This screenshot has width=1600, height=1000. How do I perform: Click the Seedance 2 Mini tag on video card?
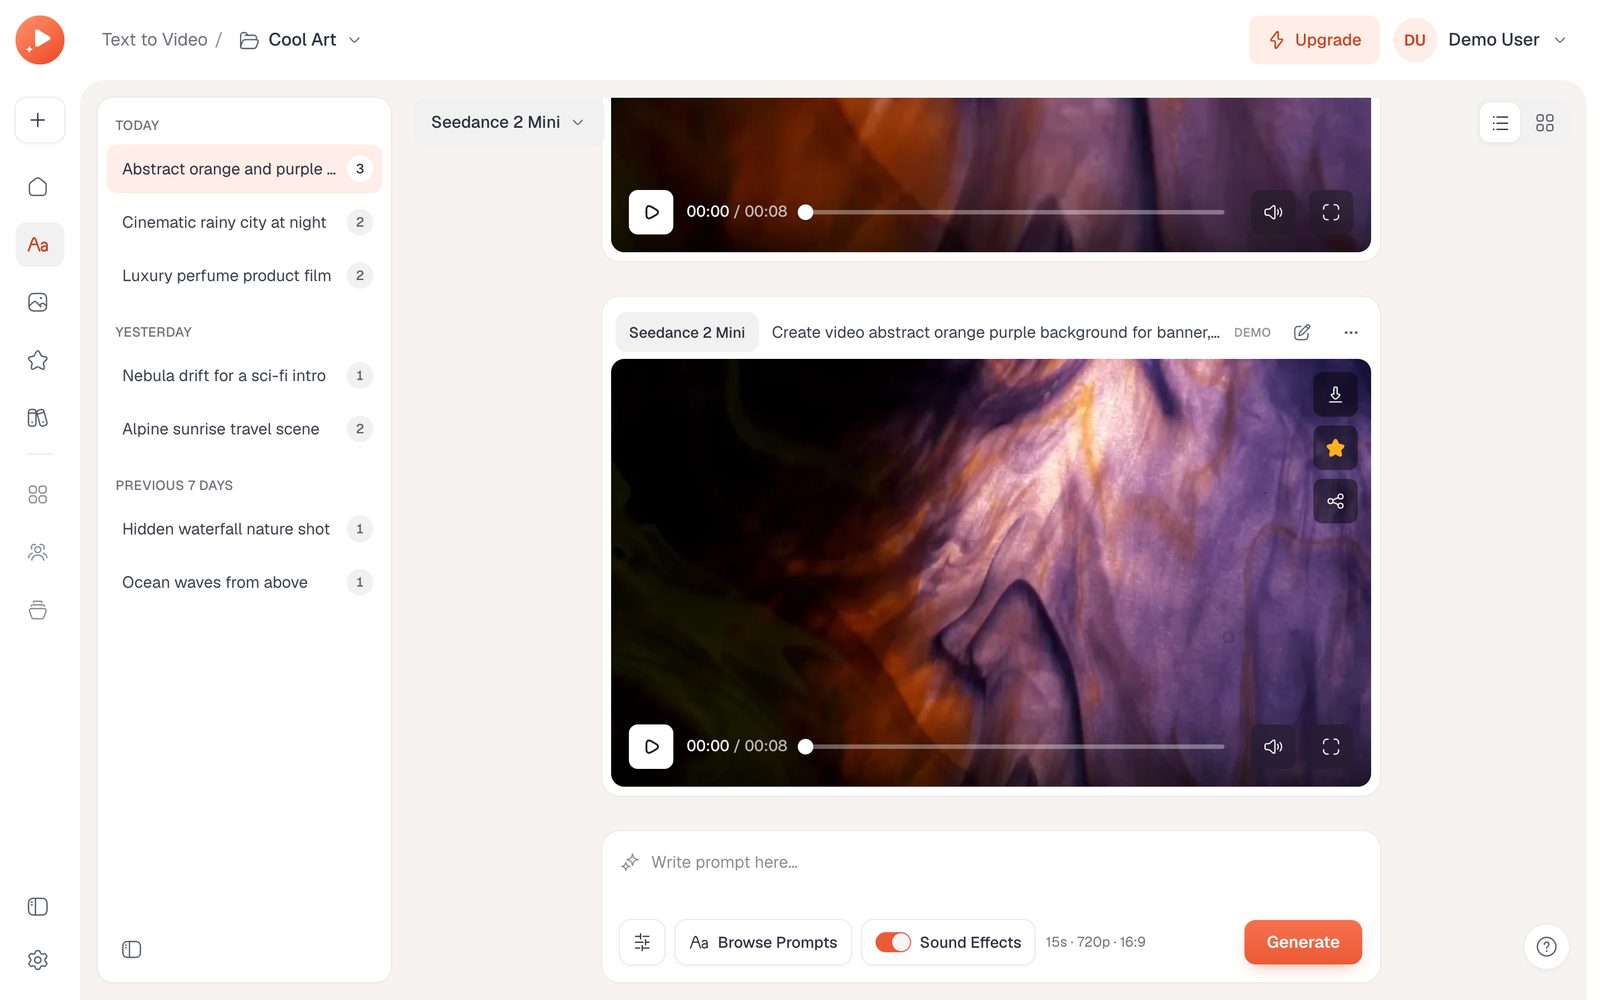[687, 332]
